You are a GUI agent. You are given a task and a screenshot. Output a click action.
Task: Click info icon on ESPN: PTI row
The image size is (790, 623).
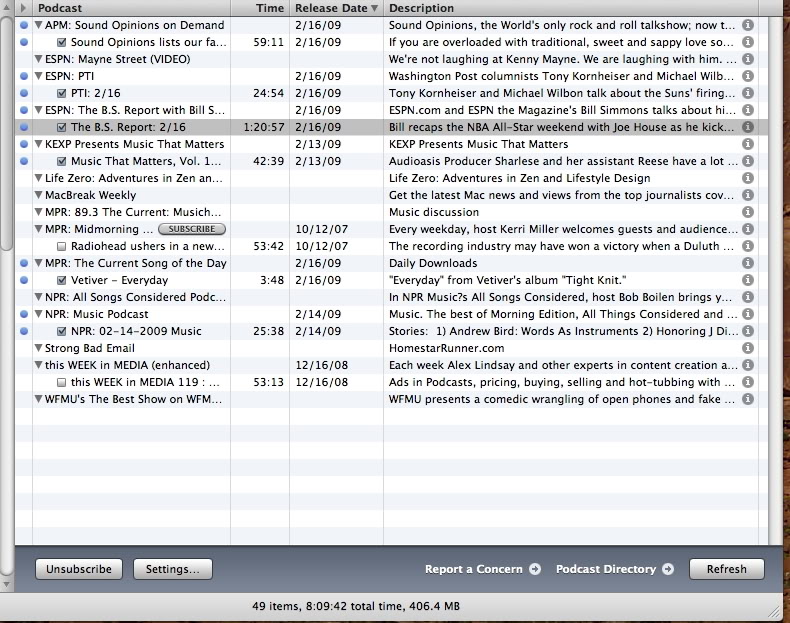coord(748,76)
